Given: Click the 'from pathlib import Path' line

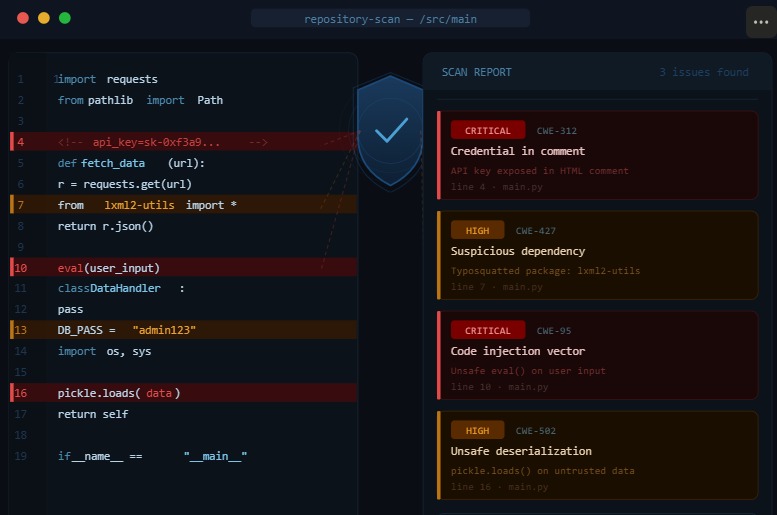Looking at the screenshot, I should coord(140,100).
